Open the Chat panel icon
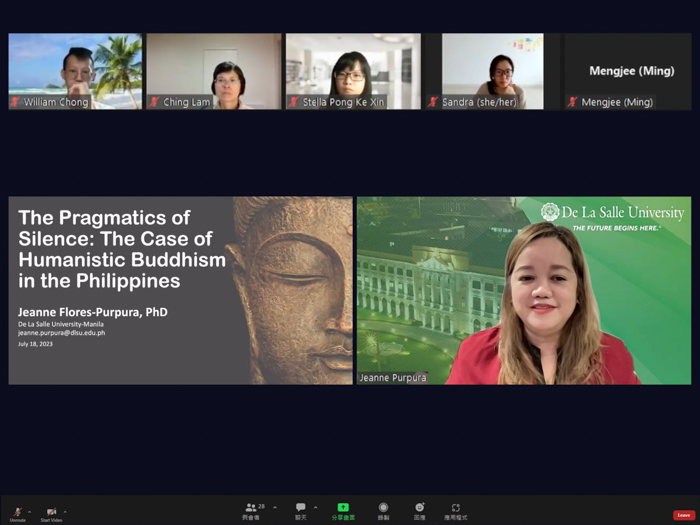Screen dimensions: 700x525 (300, 508)
